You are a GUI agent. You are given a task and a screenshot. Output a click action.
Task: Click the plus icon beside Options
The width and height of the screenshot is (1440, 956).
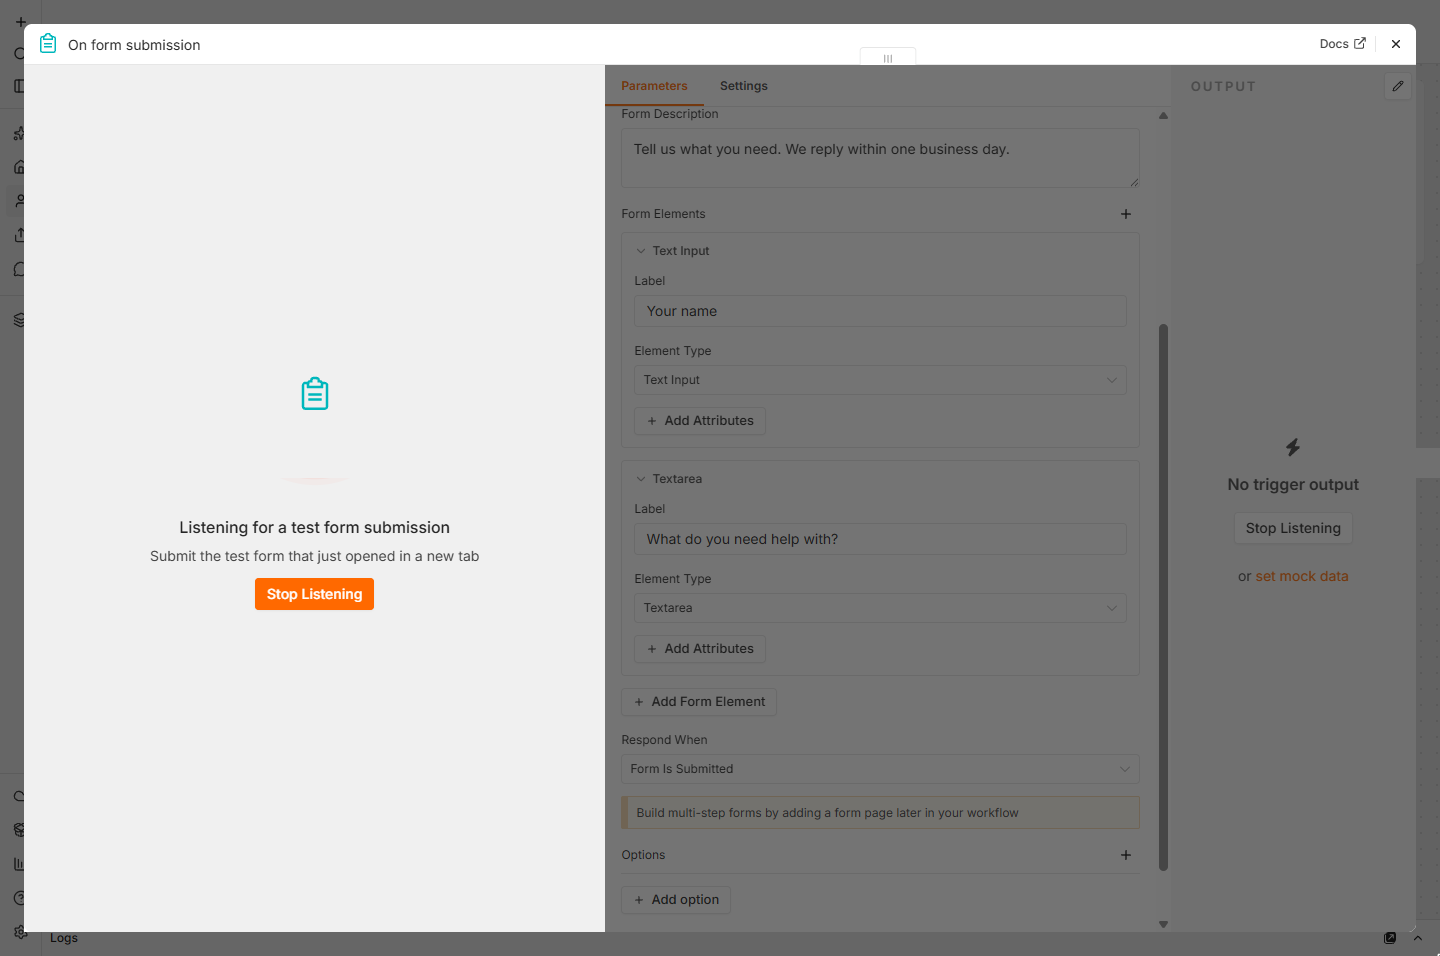click(1126, 855)
